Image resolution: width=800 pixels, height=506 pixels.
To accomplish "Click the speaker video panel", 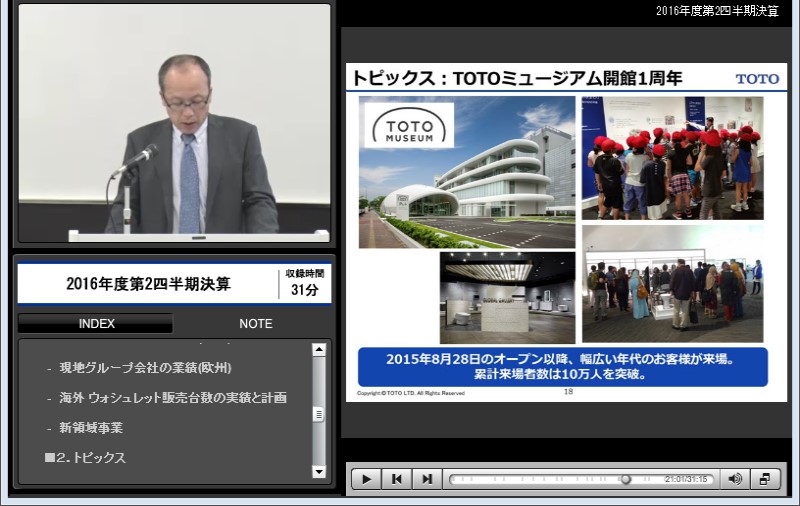I will tap(174, 122).
